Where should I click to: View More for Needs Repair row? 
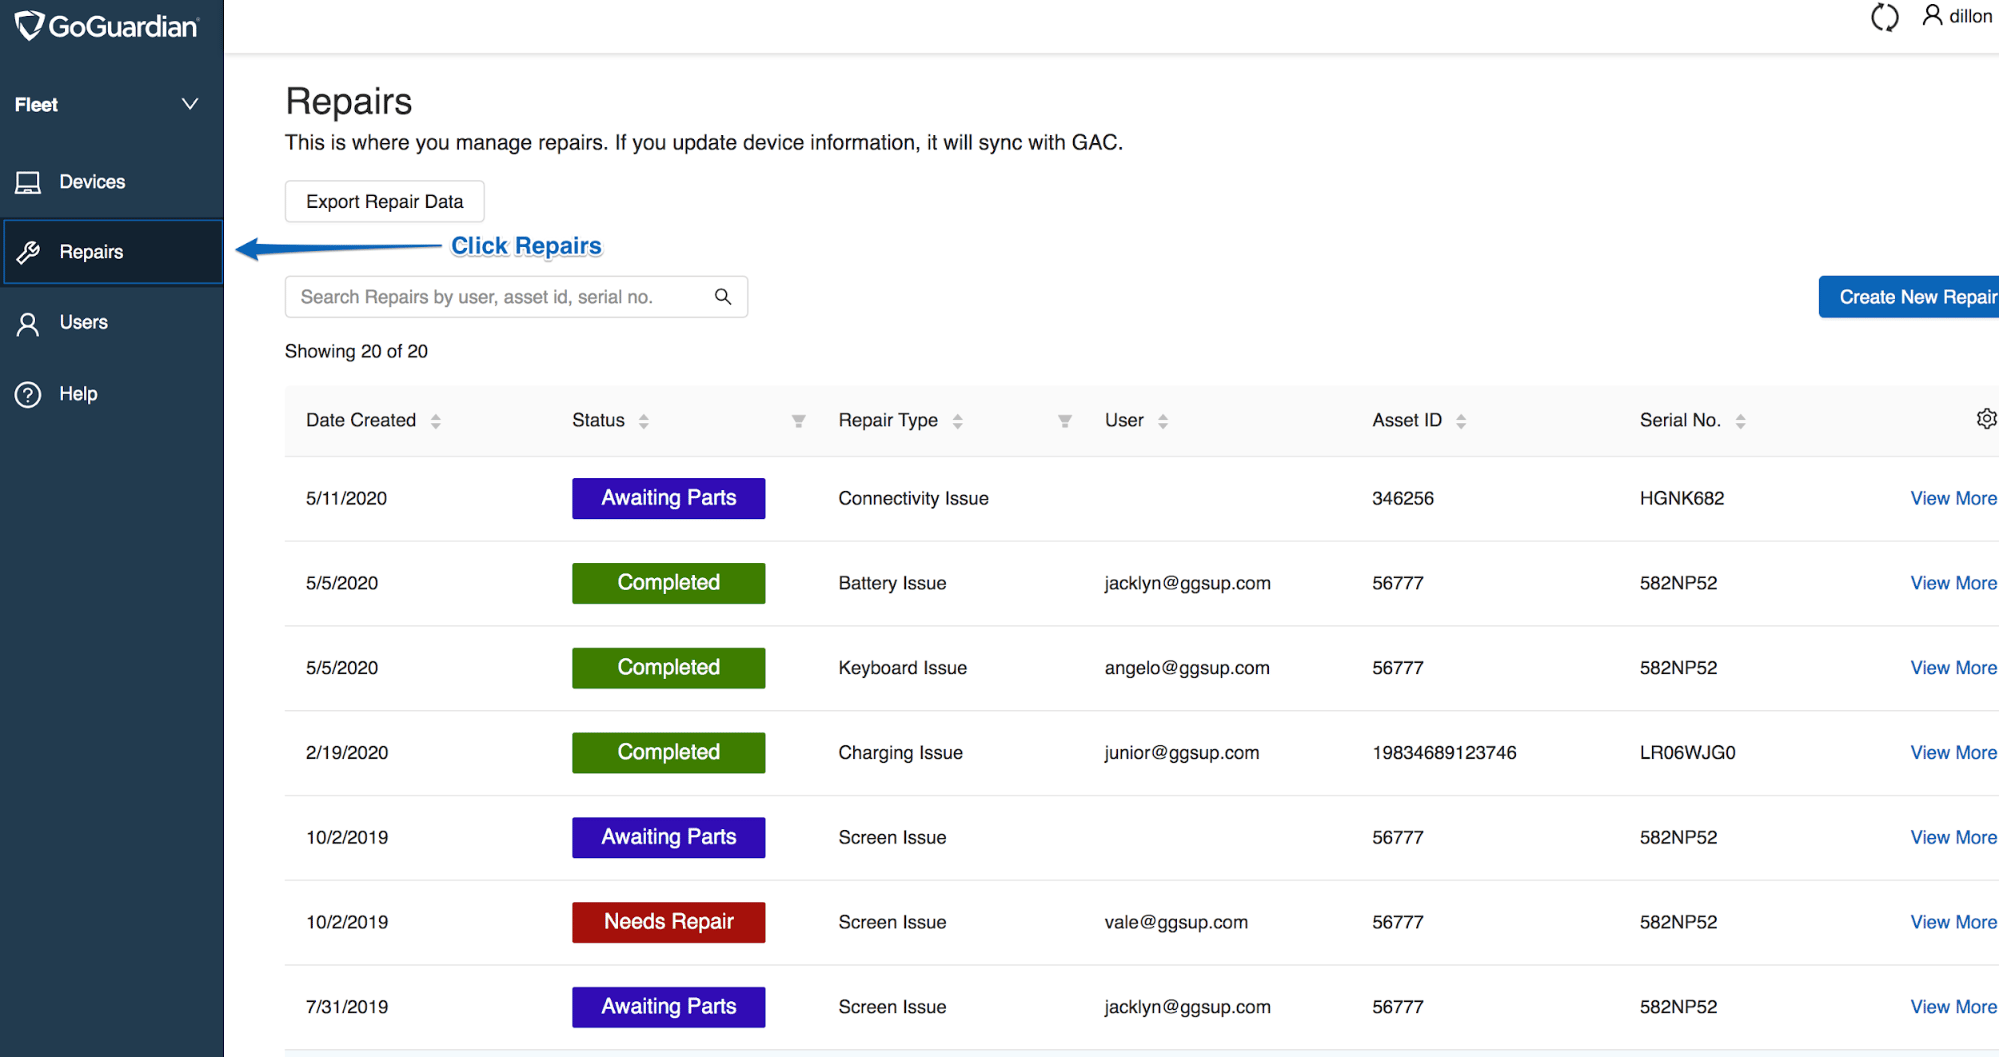(1953, 922)
